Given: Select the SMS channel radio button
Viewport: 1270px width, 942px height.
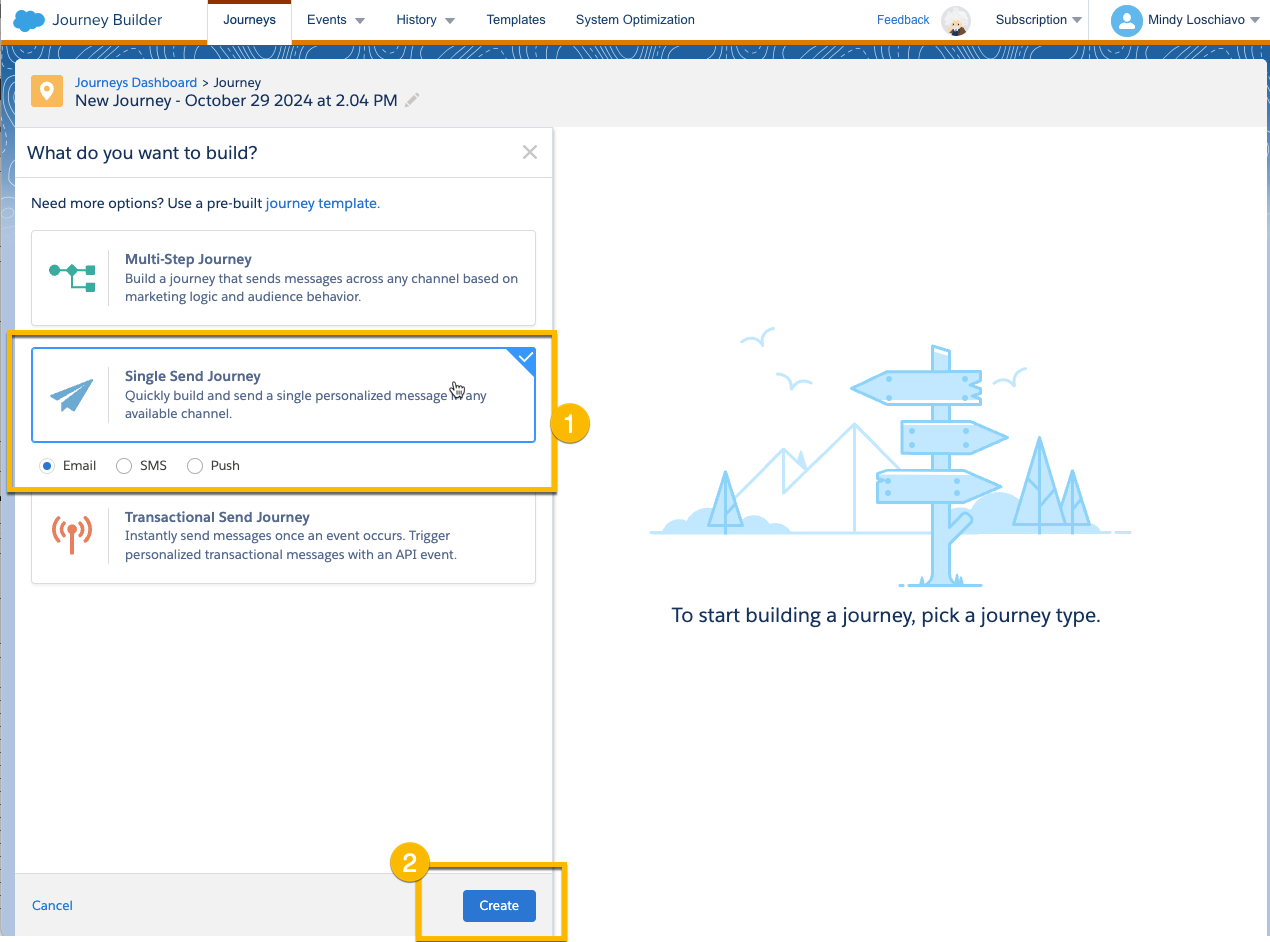Looking at the screenshot, I should point(123,465).
